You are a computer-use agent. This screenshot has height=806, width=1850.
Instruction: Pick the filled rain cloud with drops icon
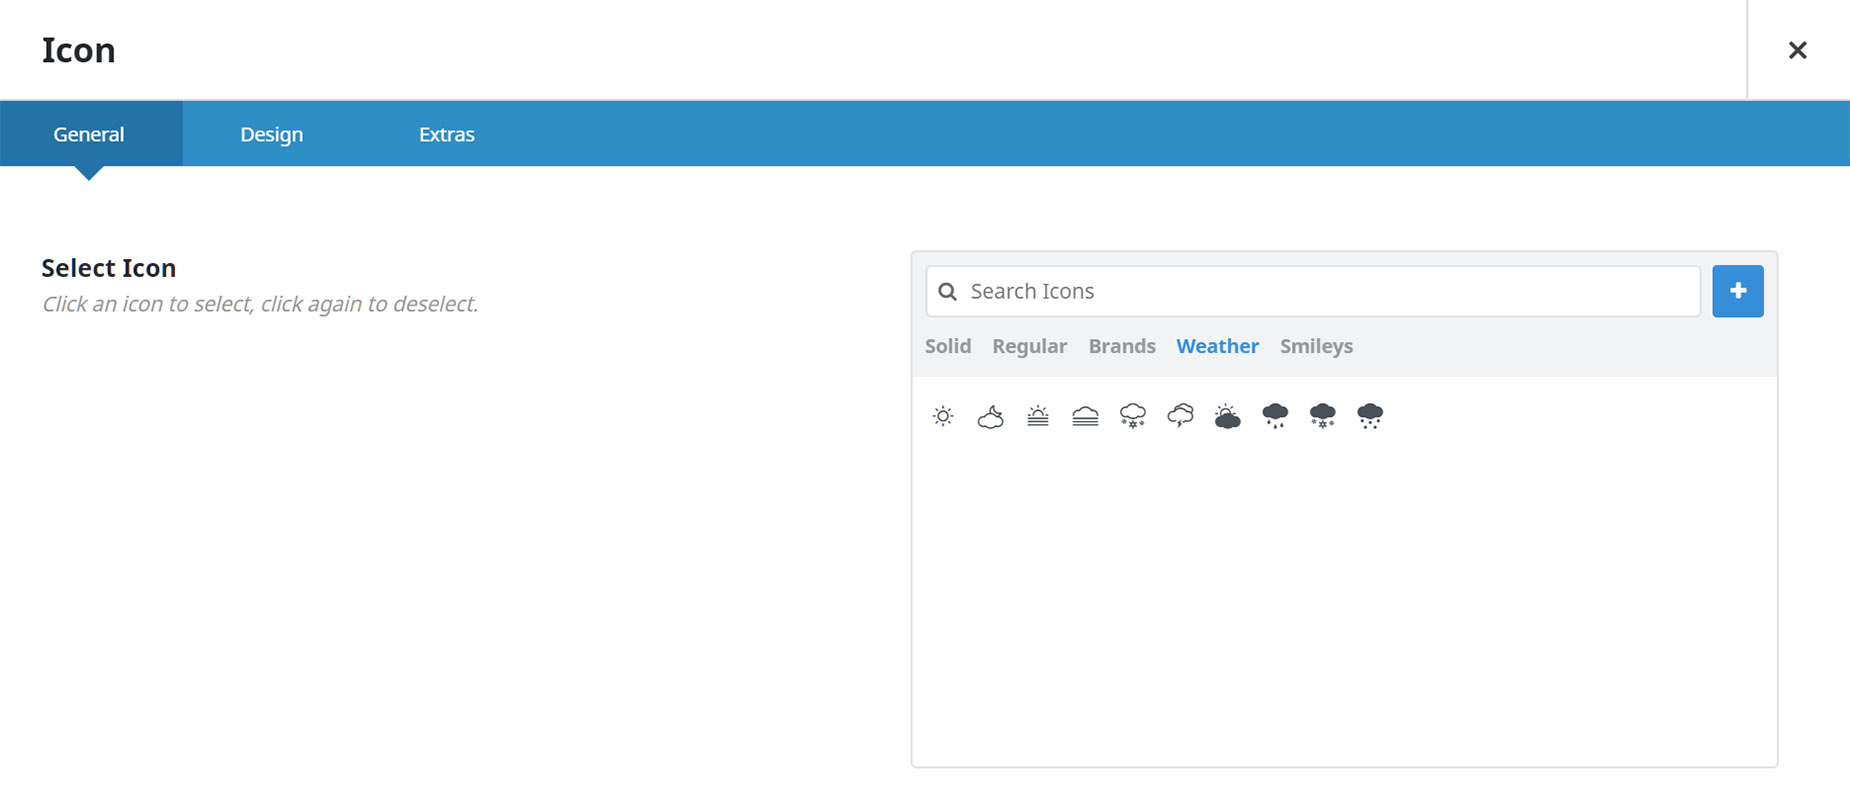click(x=1275, y=416)
